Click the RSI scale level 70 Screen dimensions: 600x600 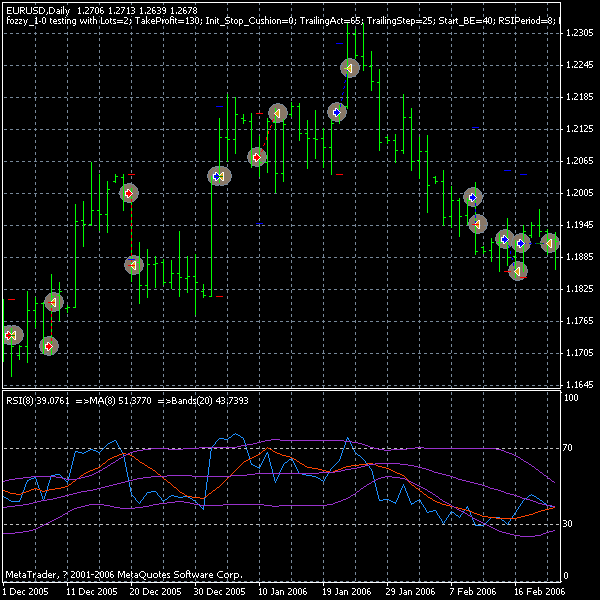pyautogui.click(x=567, y=448)
